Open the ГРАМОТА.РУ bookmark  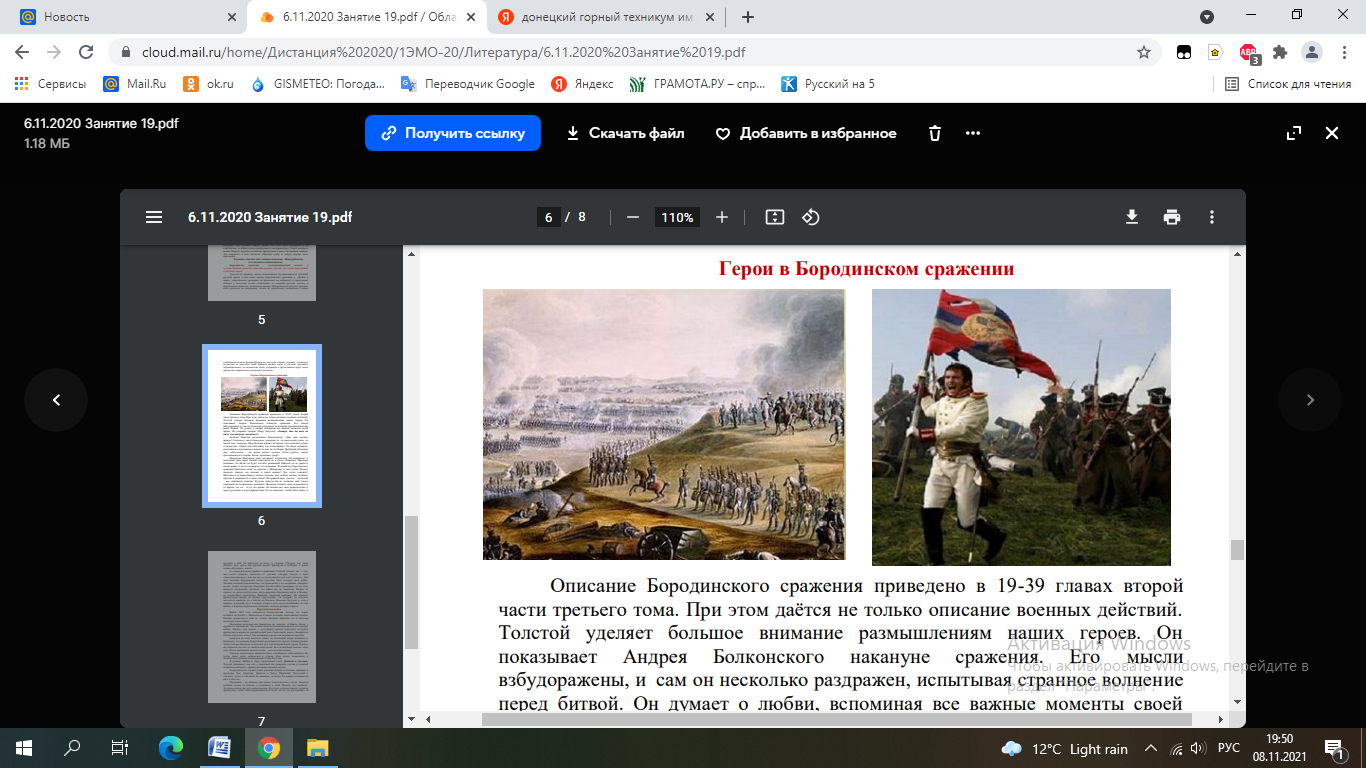click(x=698, y=84)
